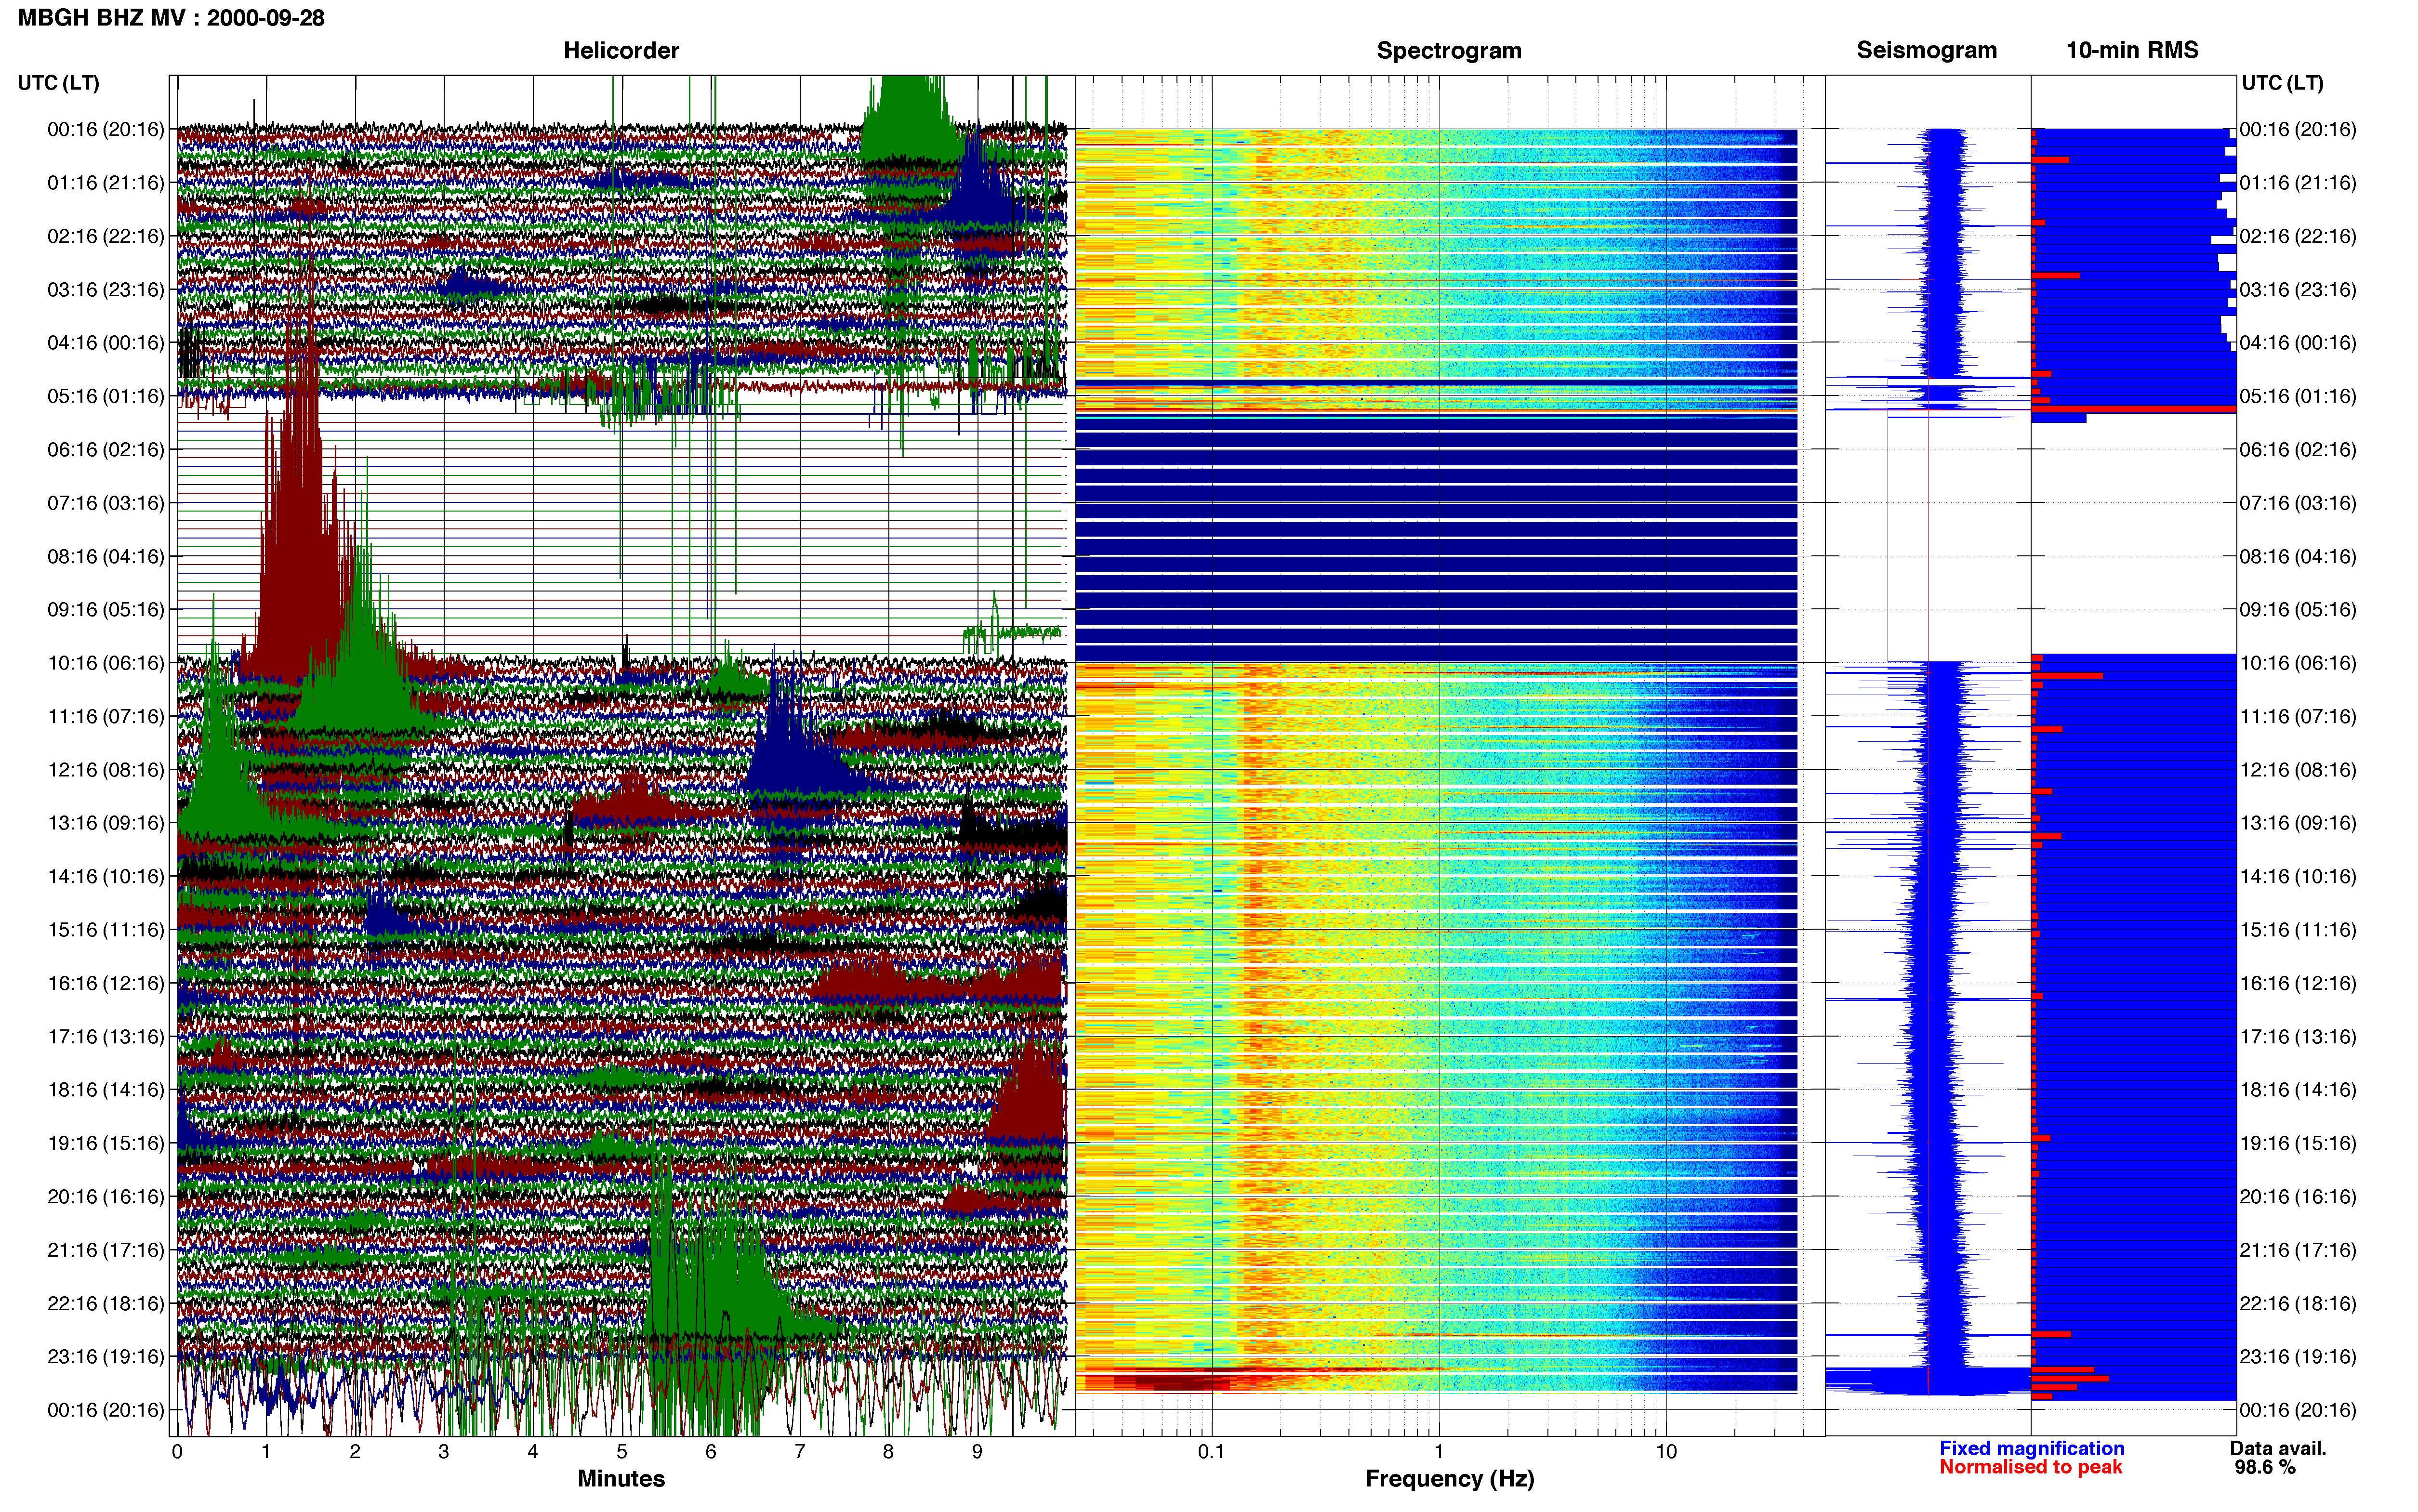Click tick 6 on the Minutes axis
2418x1512 pixels.
tap(710, 1452)
